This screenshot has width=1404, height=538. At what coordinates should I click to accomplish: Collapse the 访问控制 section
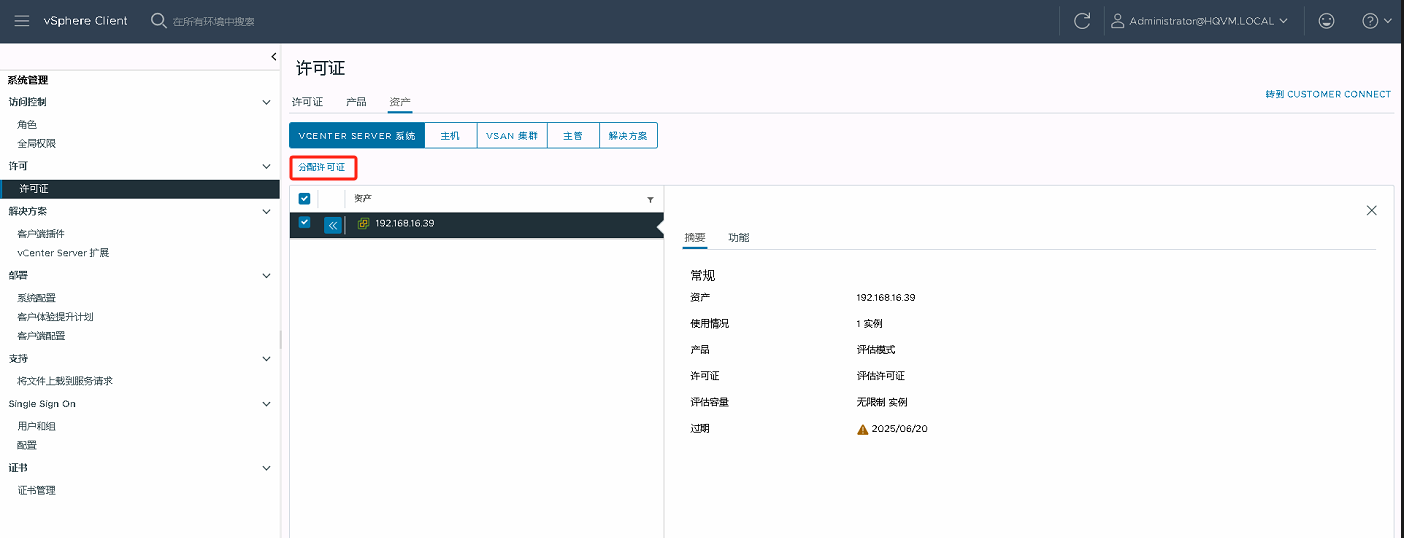point(266,102)
